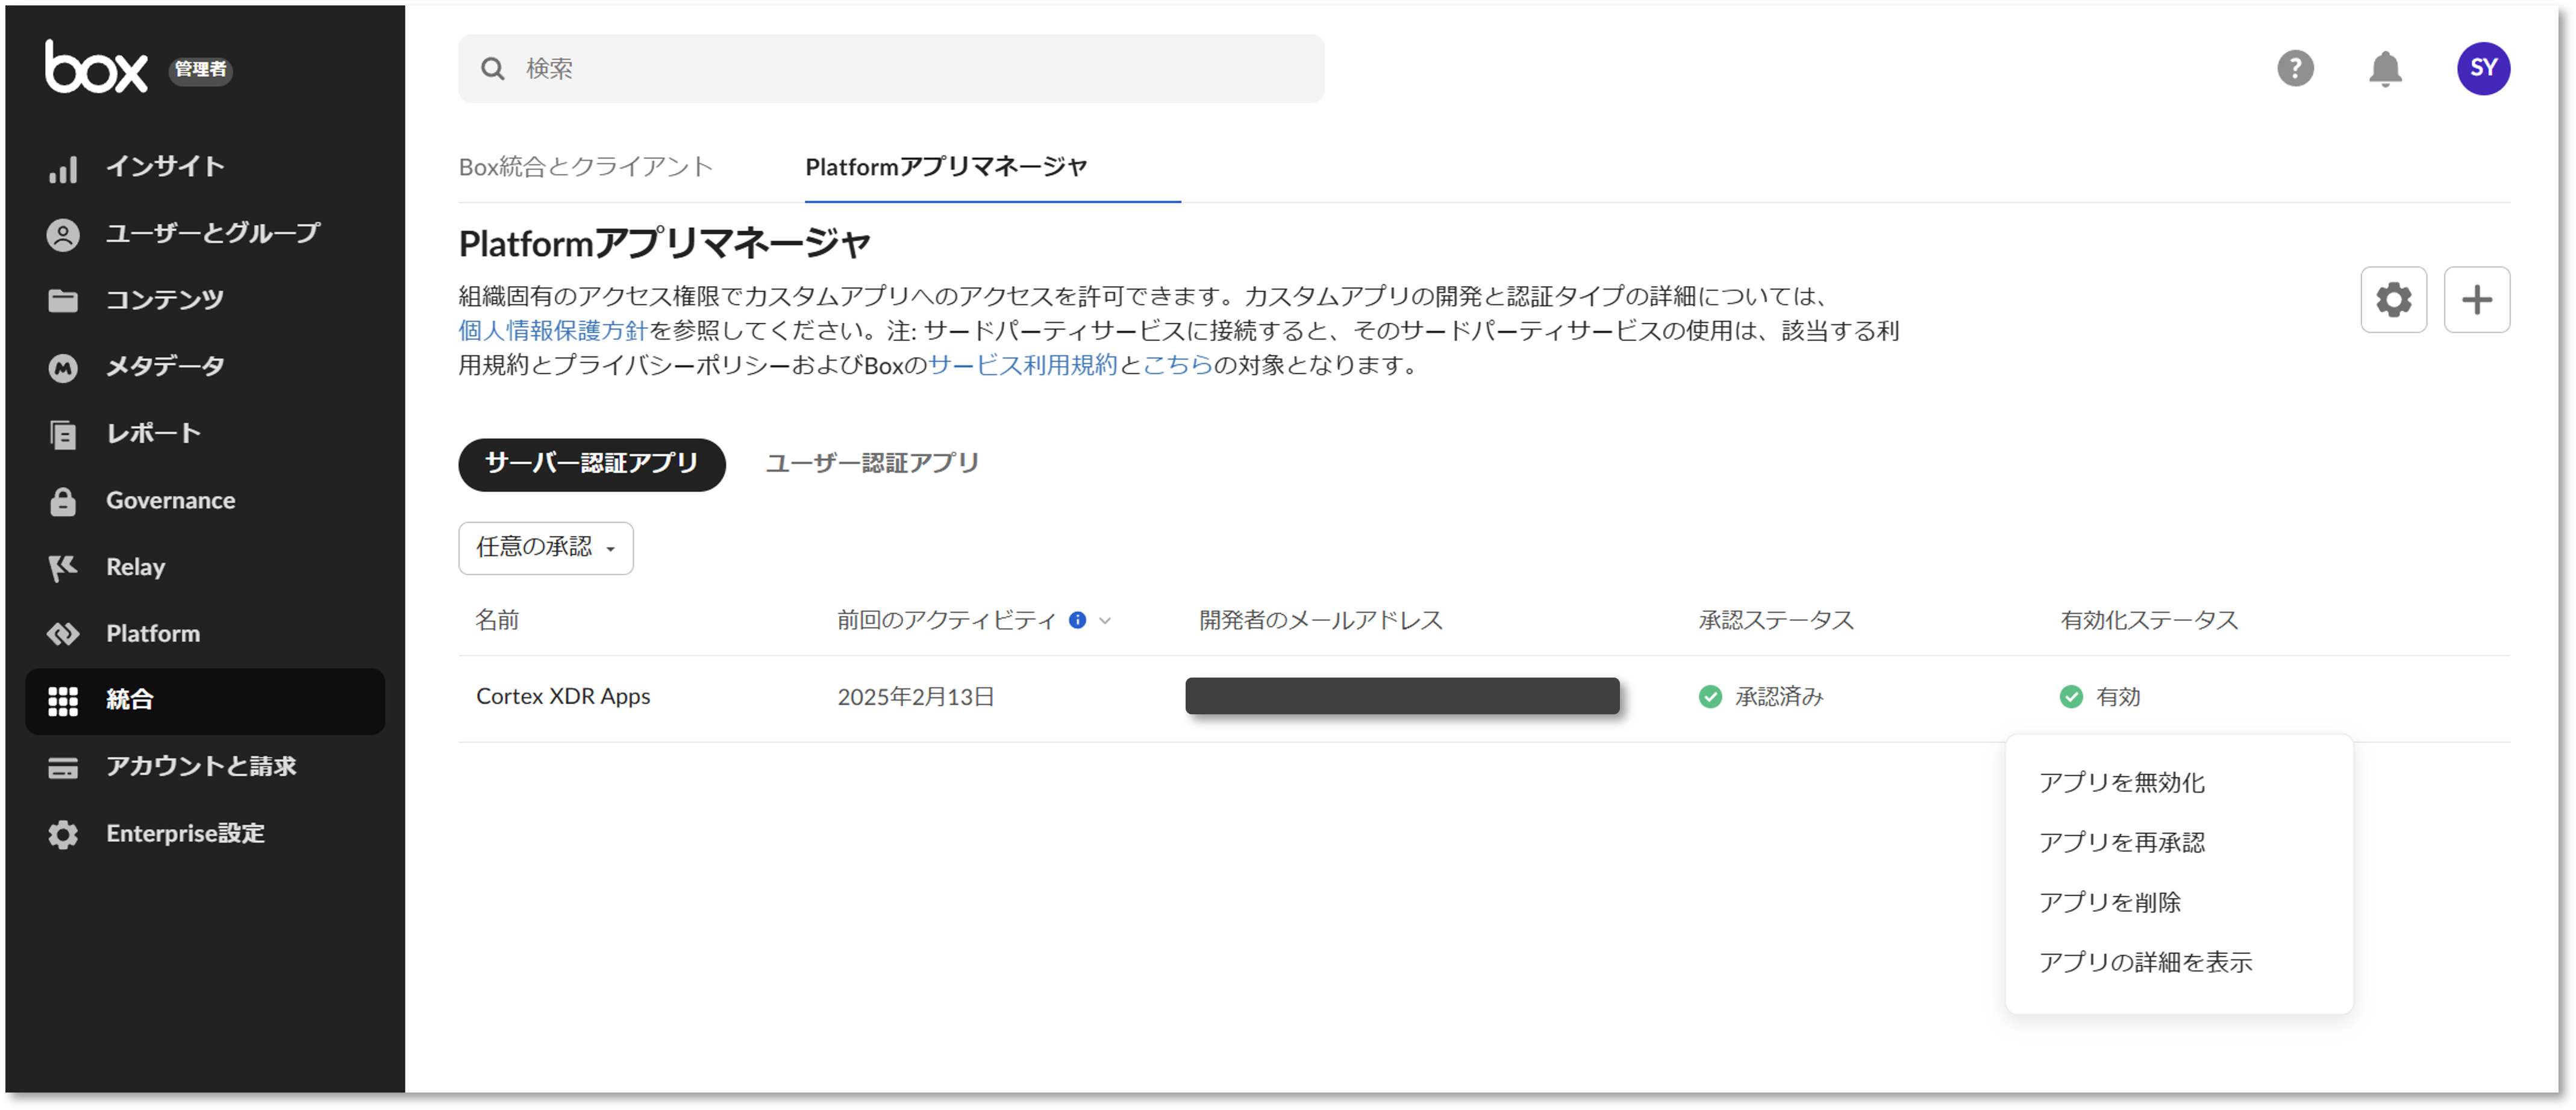Choose アプリを削除 from menu
This screenshot has height=1110, width=2576.
(x=2110, y=902)
